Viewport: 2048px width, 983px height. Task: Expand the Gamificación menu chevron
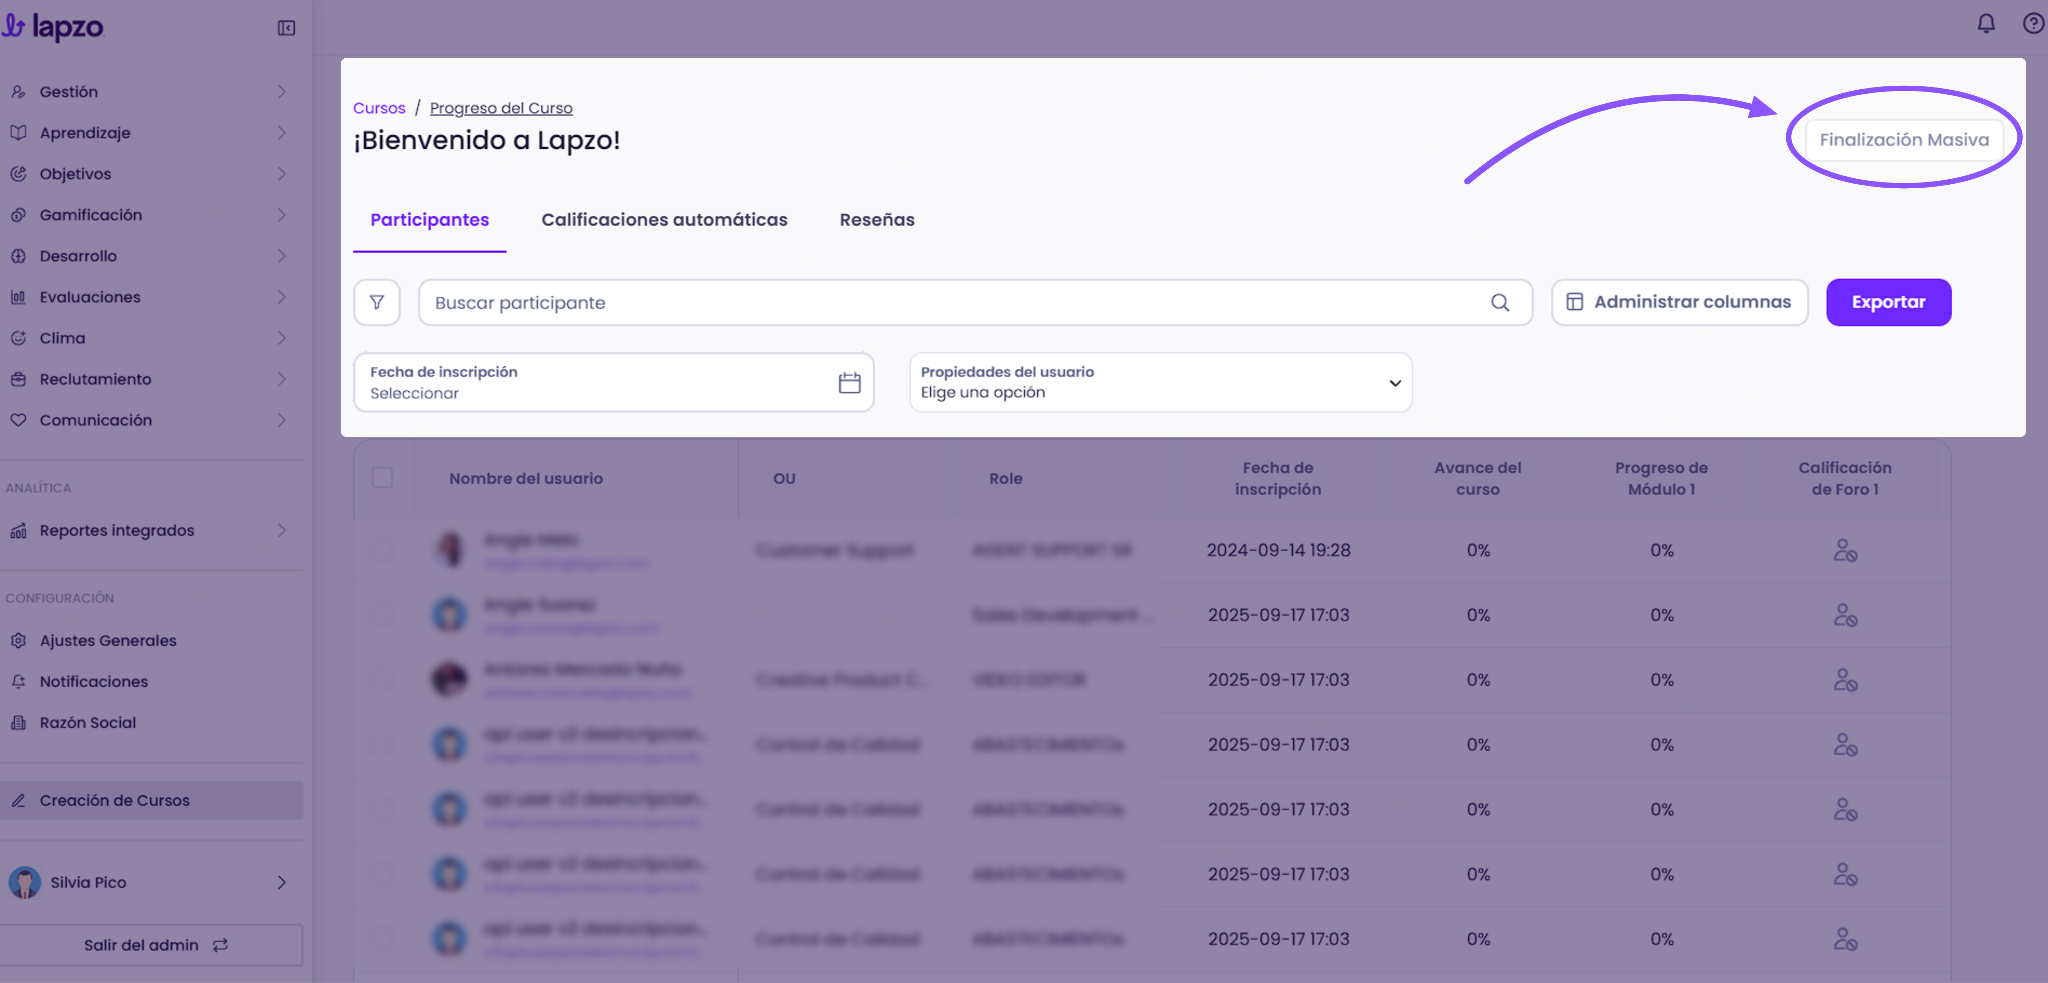(x=282, y=215)
